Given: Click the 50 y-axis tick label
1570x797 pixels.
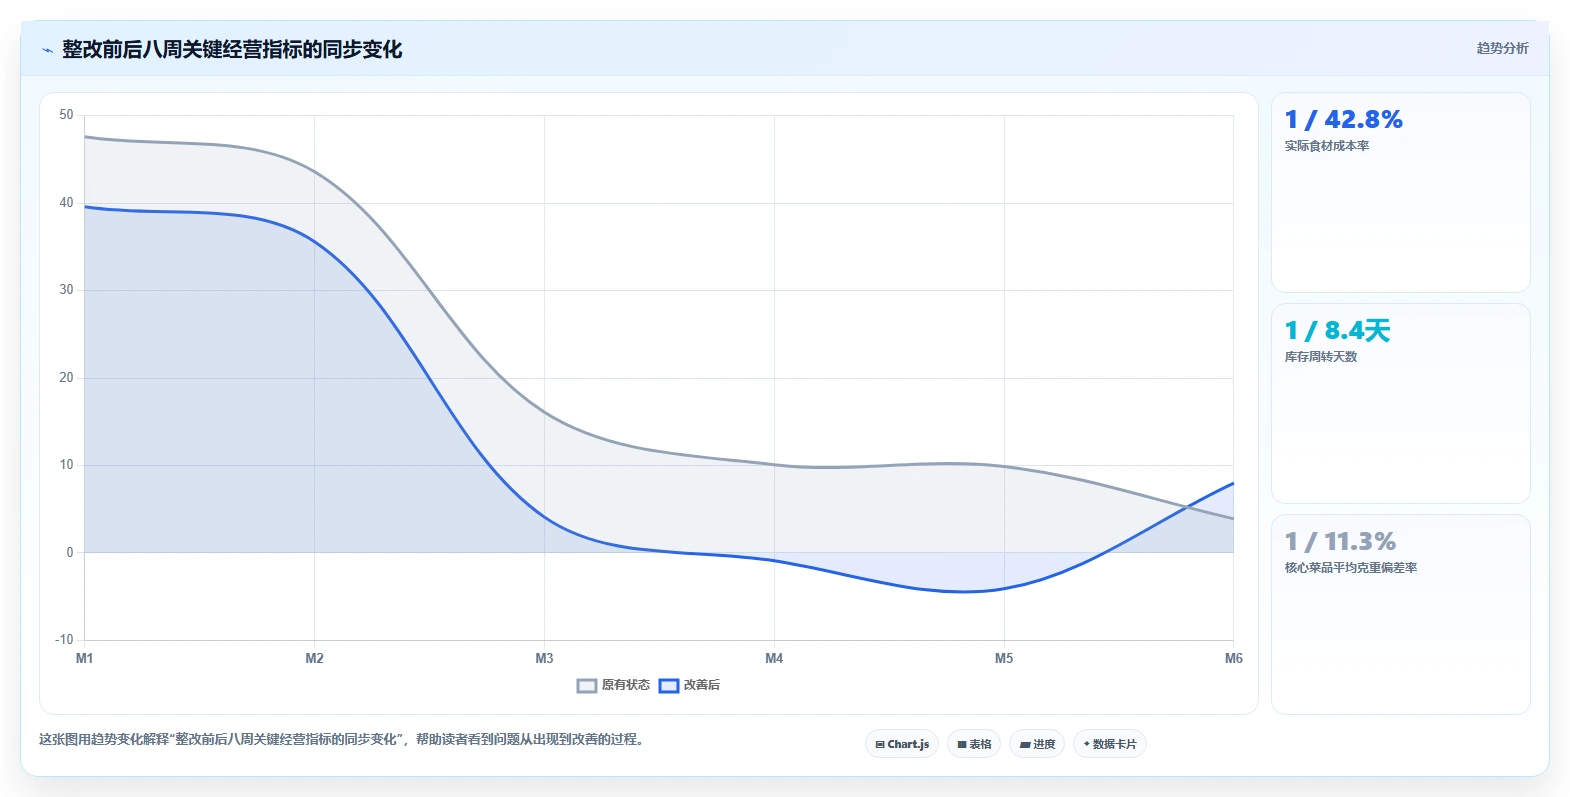Looking at the screenshot, I should pyautogui.click(x=66, y=115).
